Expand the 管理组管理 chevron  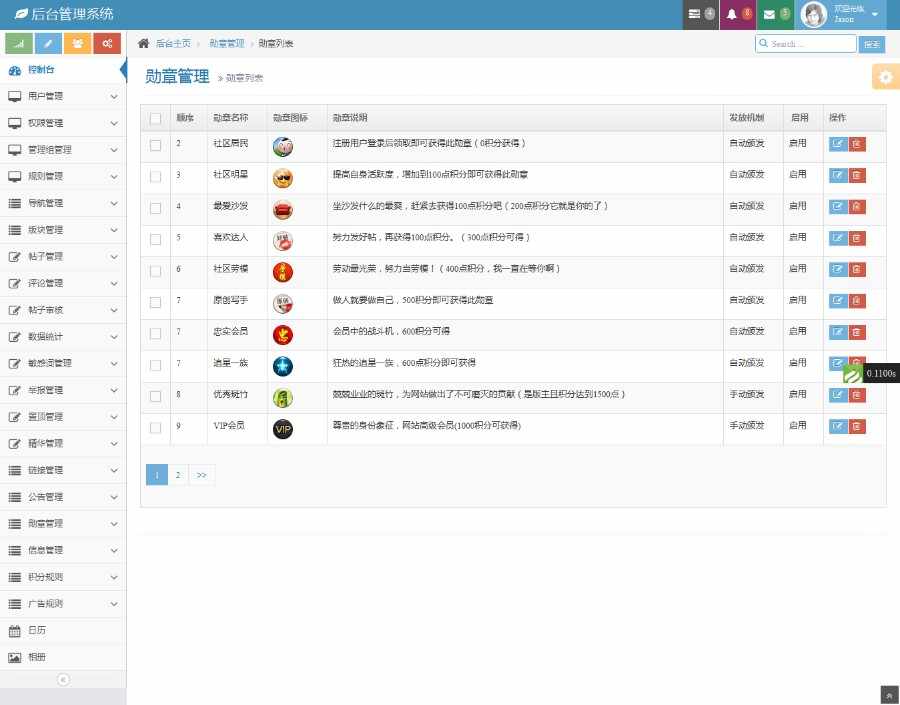114,150
